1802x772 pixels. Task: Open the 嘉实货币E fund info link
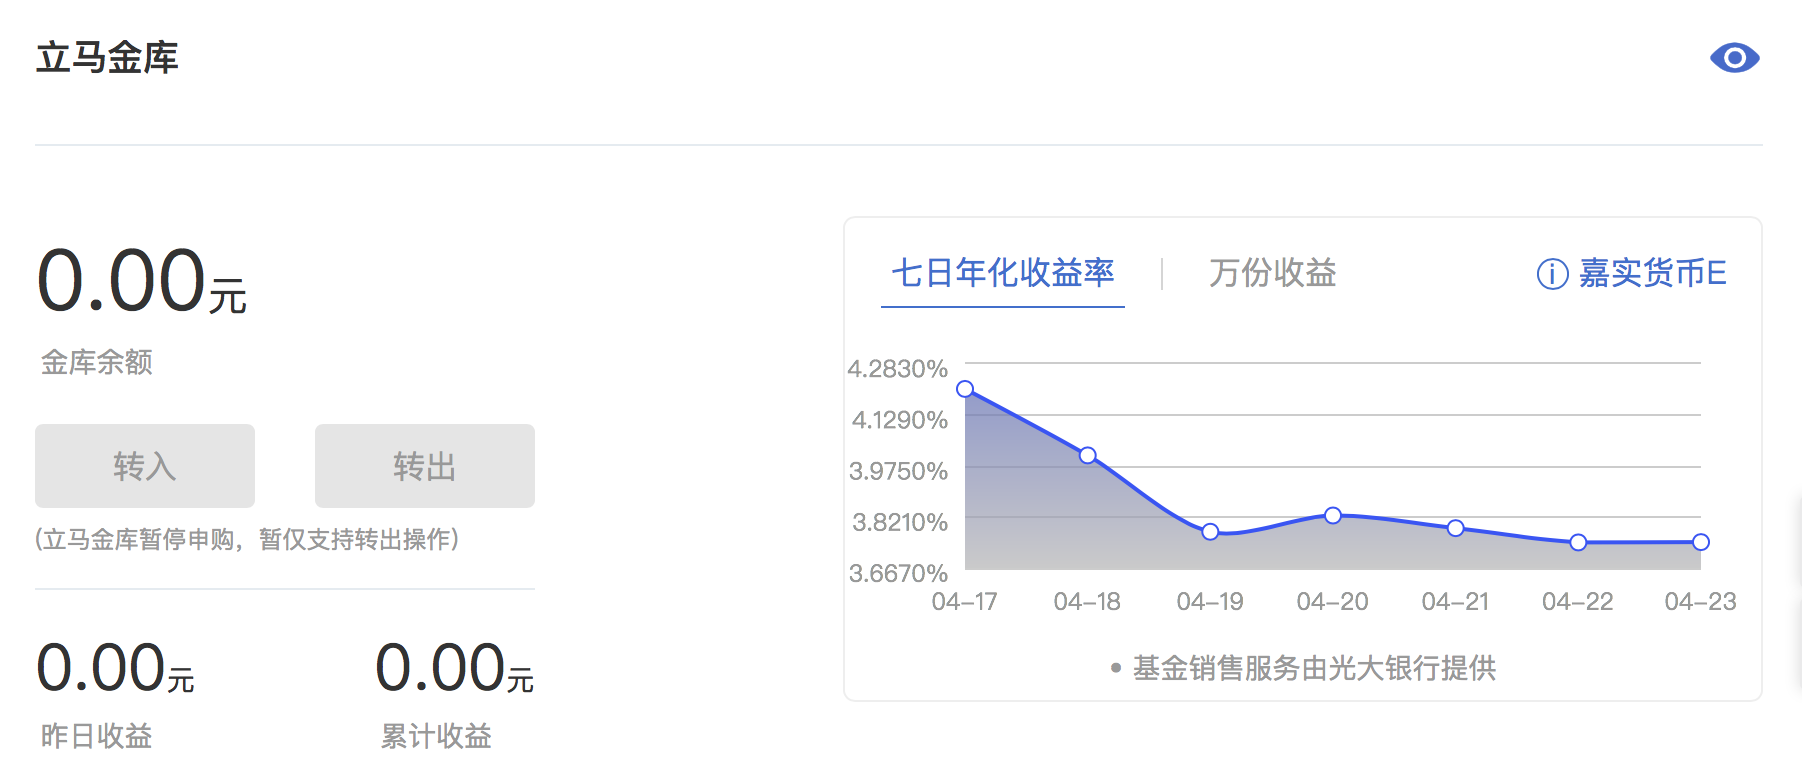pyautogui.click(x=1652, y=273)
